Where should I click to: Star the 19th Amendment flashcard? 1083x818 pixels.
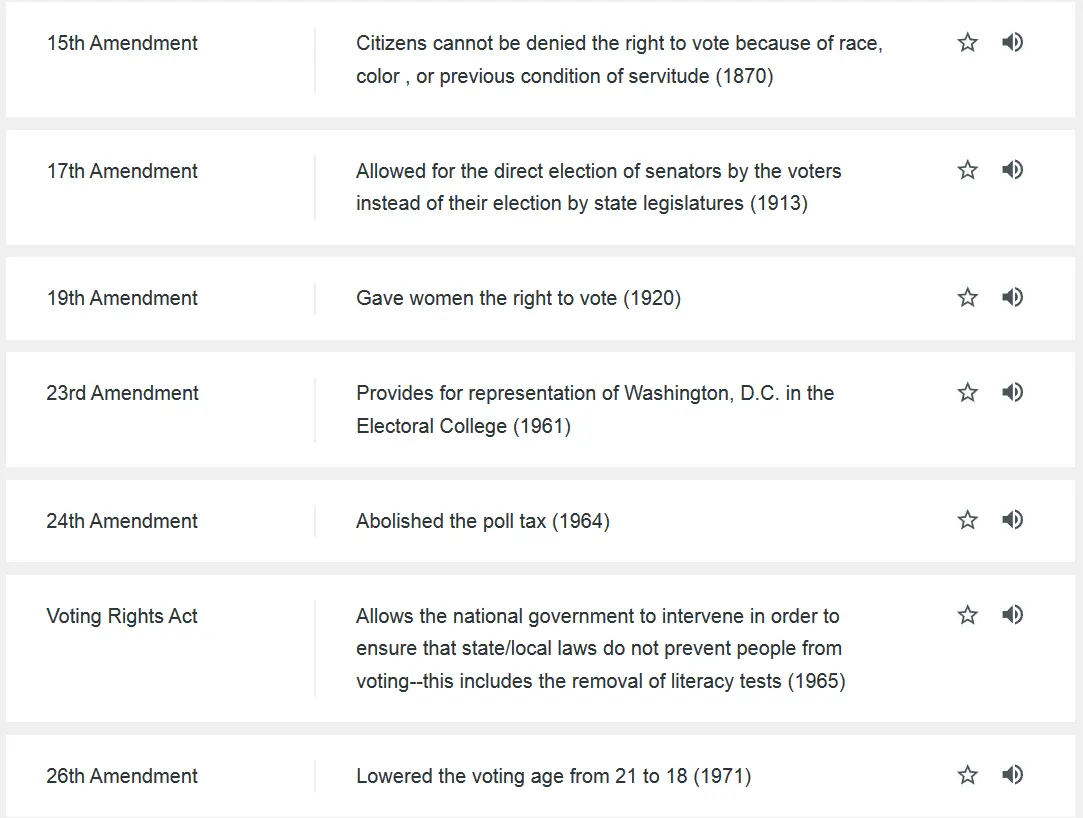click(967, 297)
